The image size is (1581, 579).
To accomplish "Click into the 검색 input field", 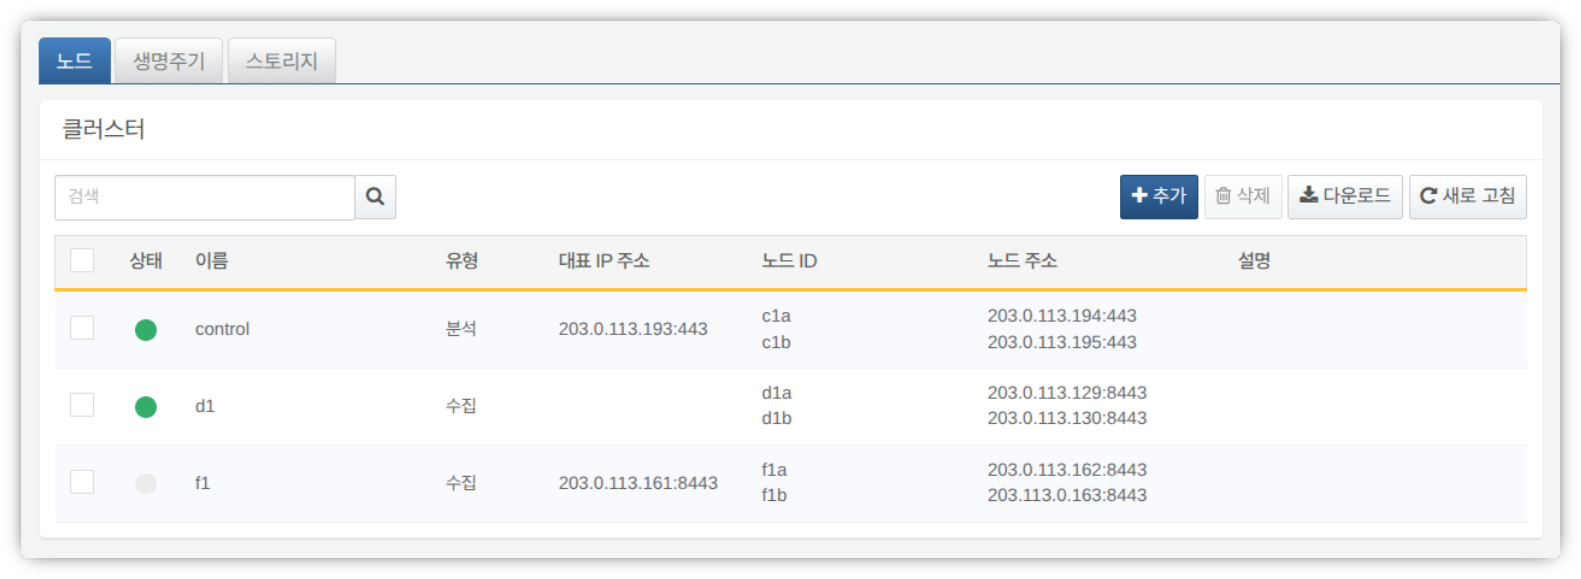I will point(205,197).
